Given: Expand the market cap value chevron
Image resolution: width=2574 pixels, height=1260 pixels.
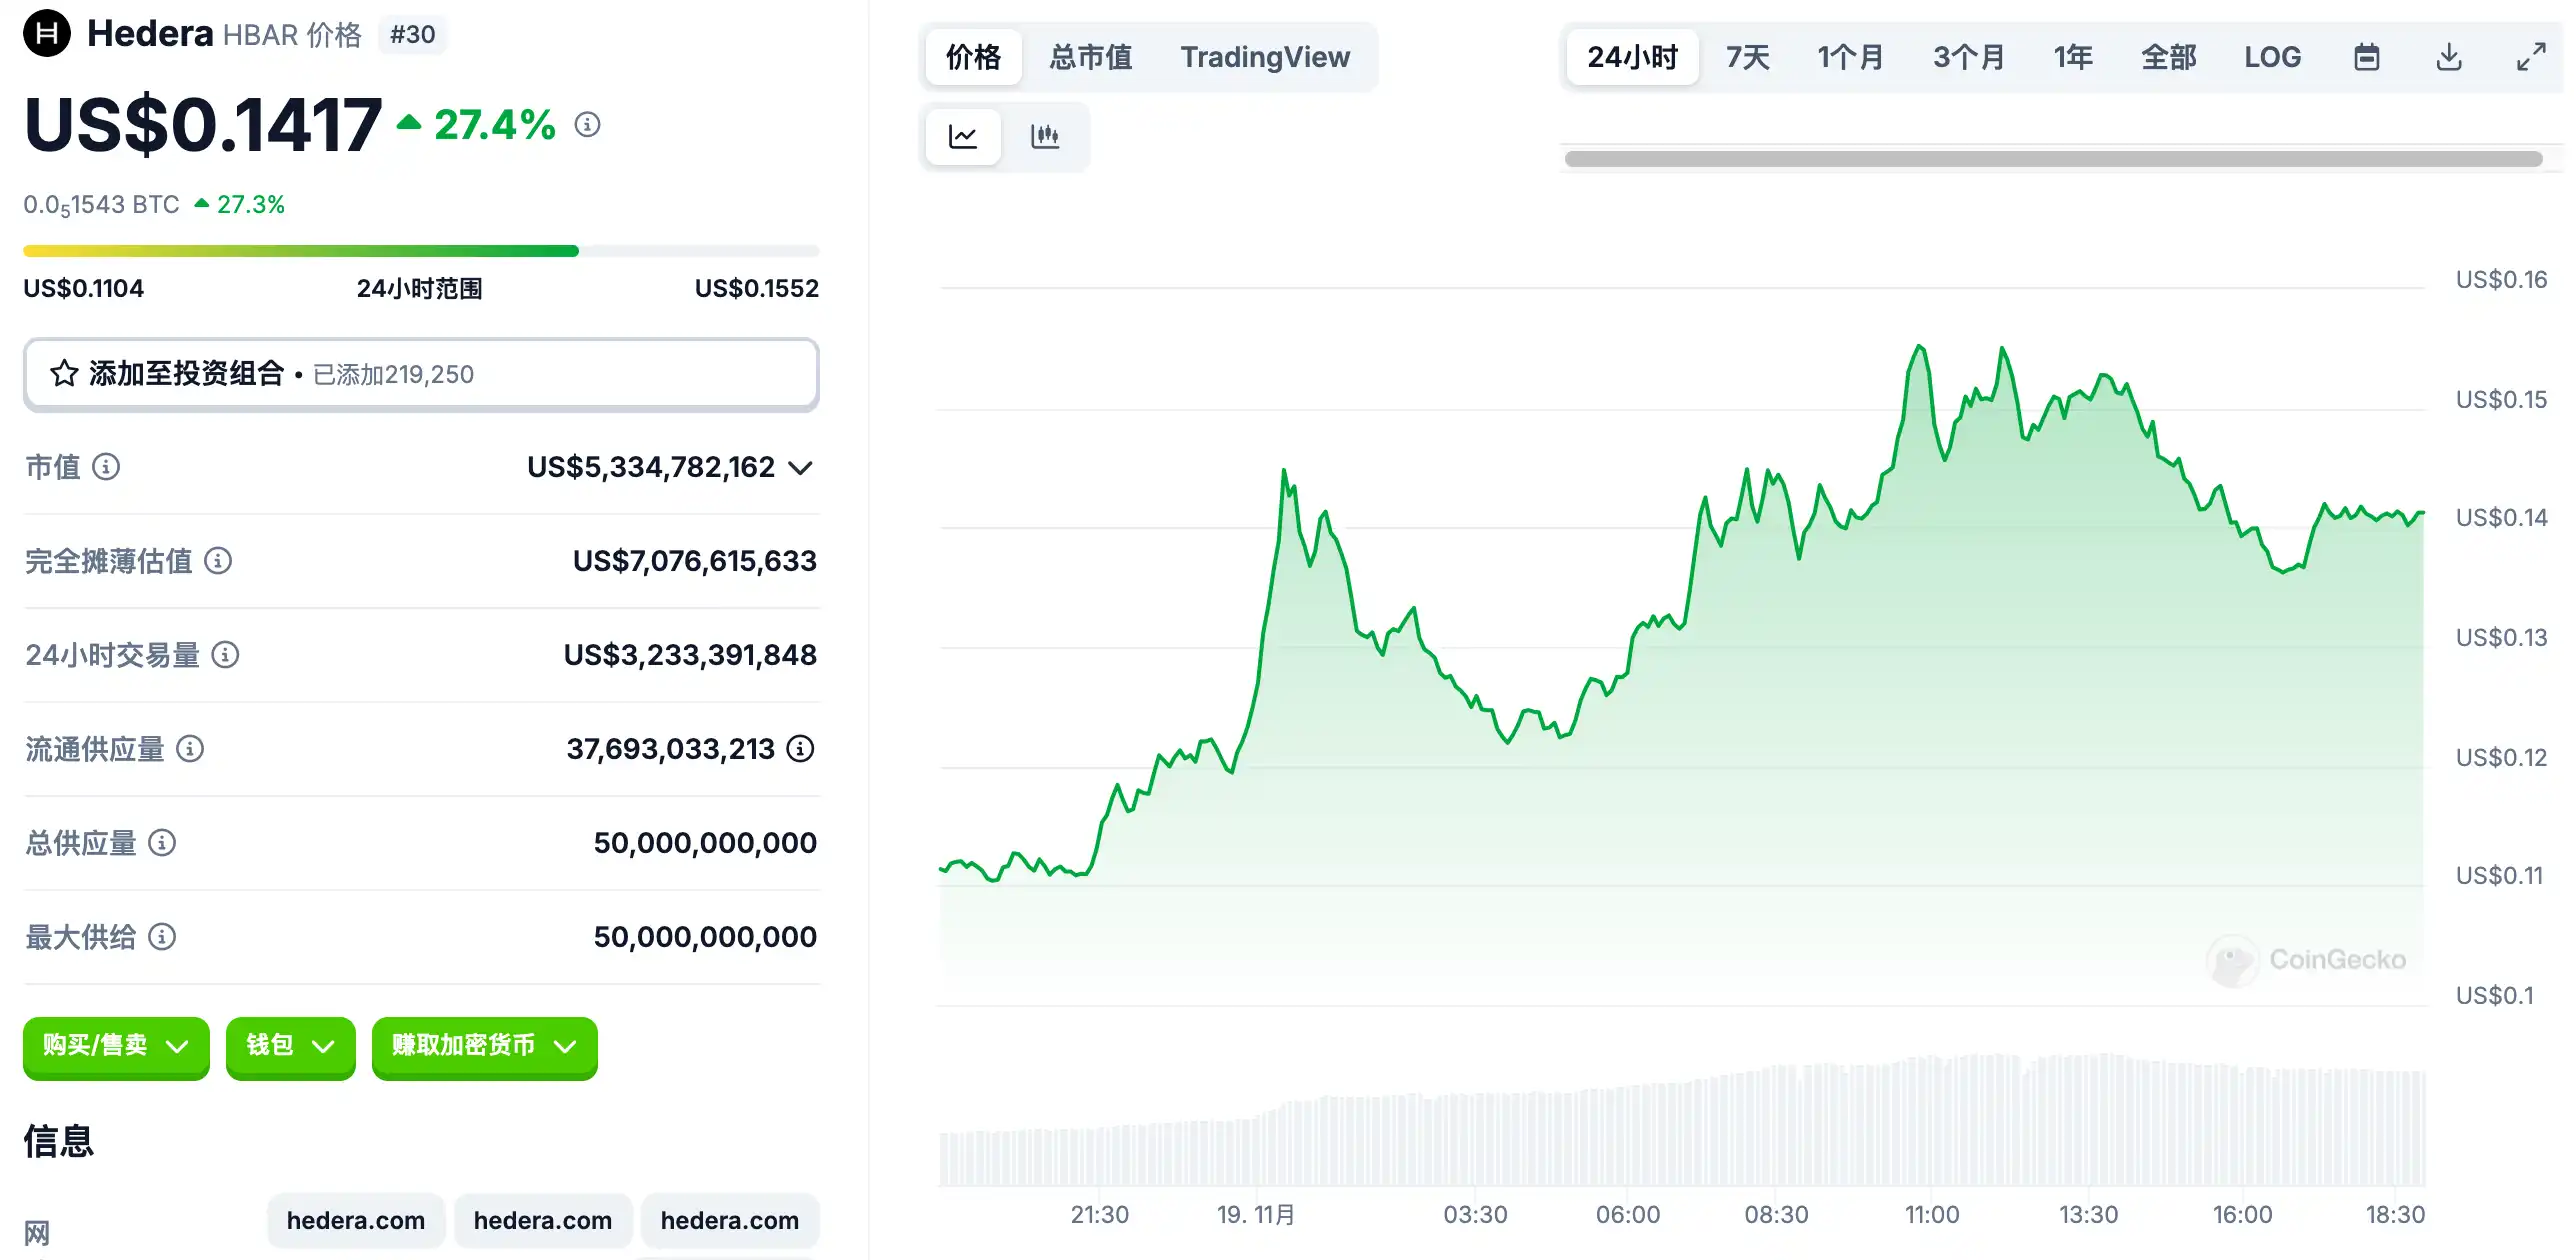Looking at the screenshot, I should [800, 468].
